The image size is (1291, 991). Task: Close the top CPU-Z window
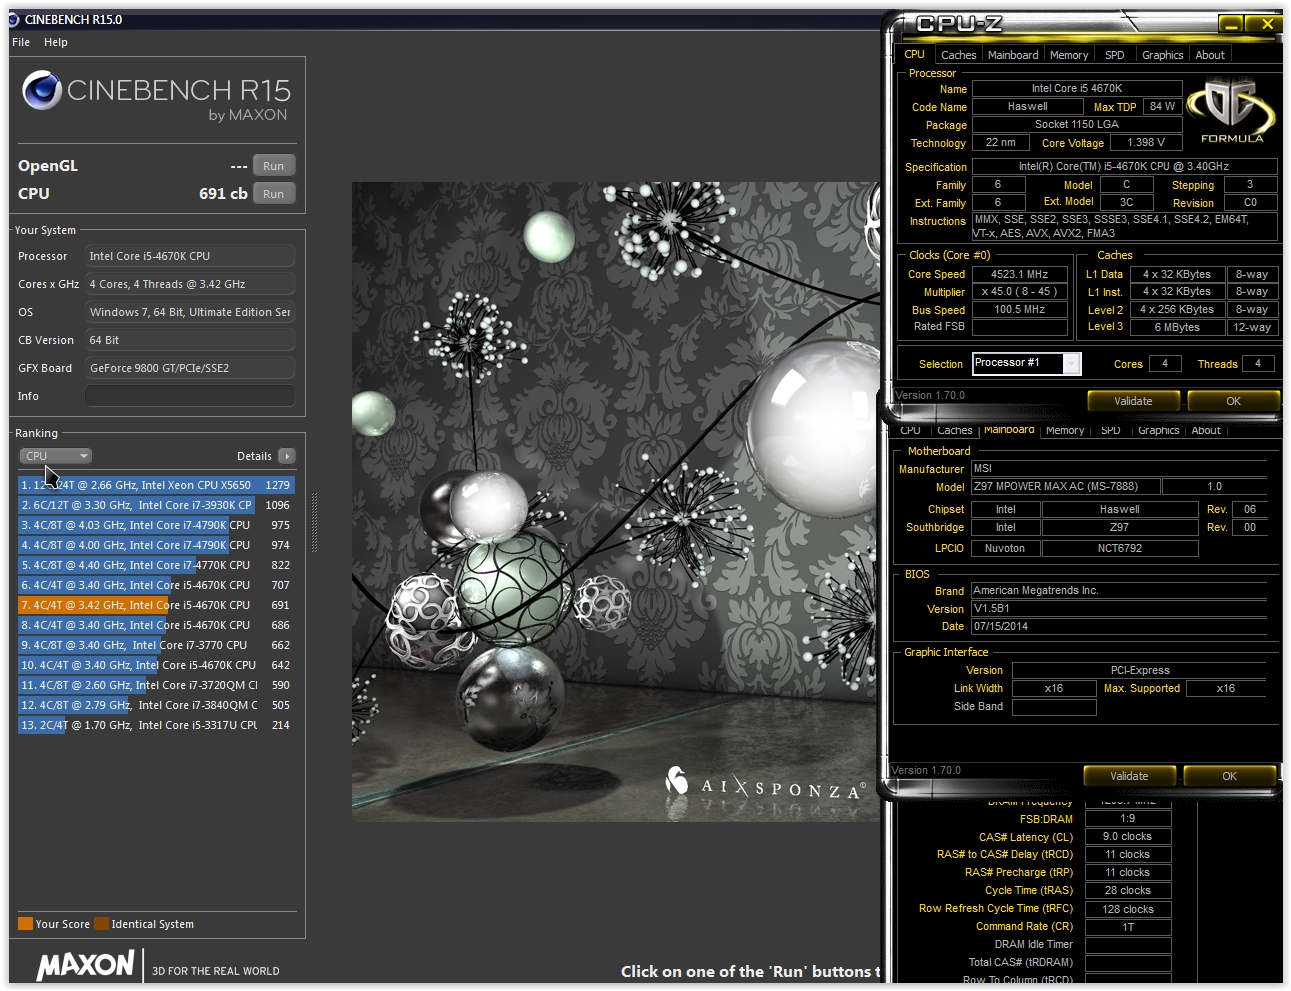click(1267, 24)
